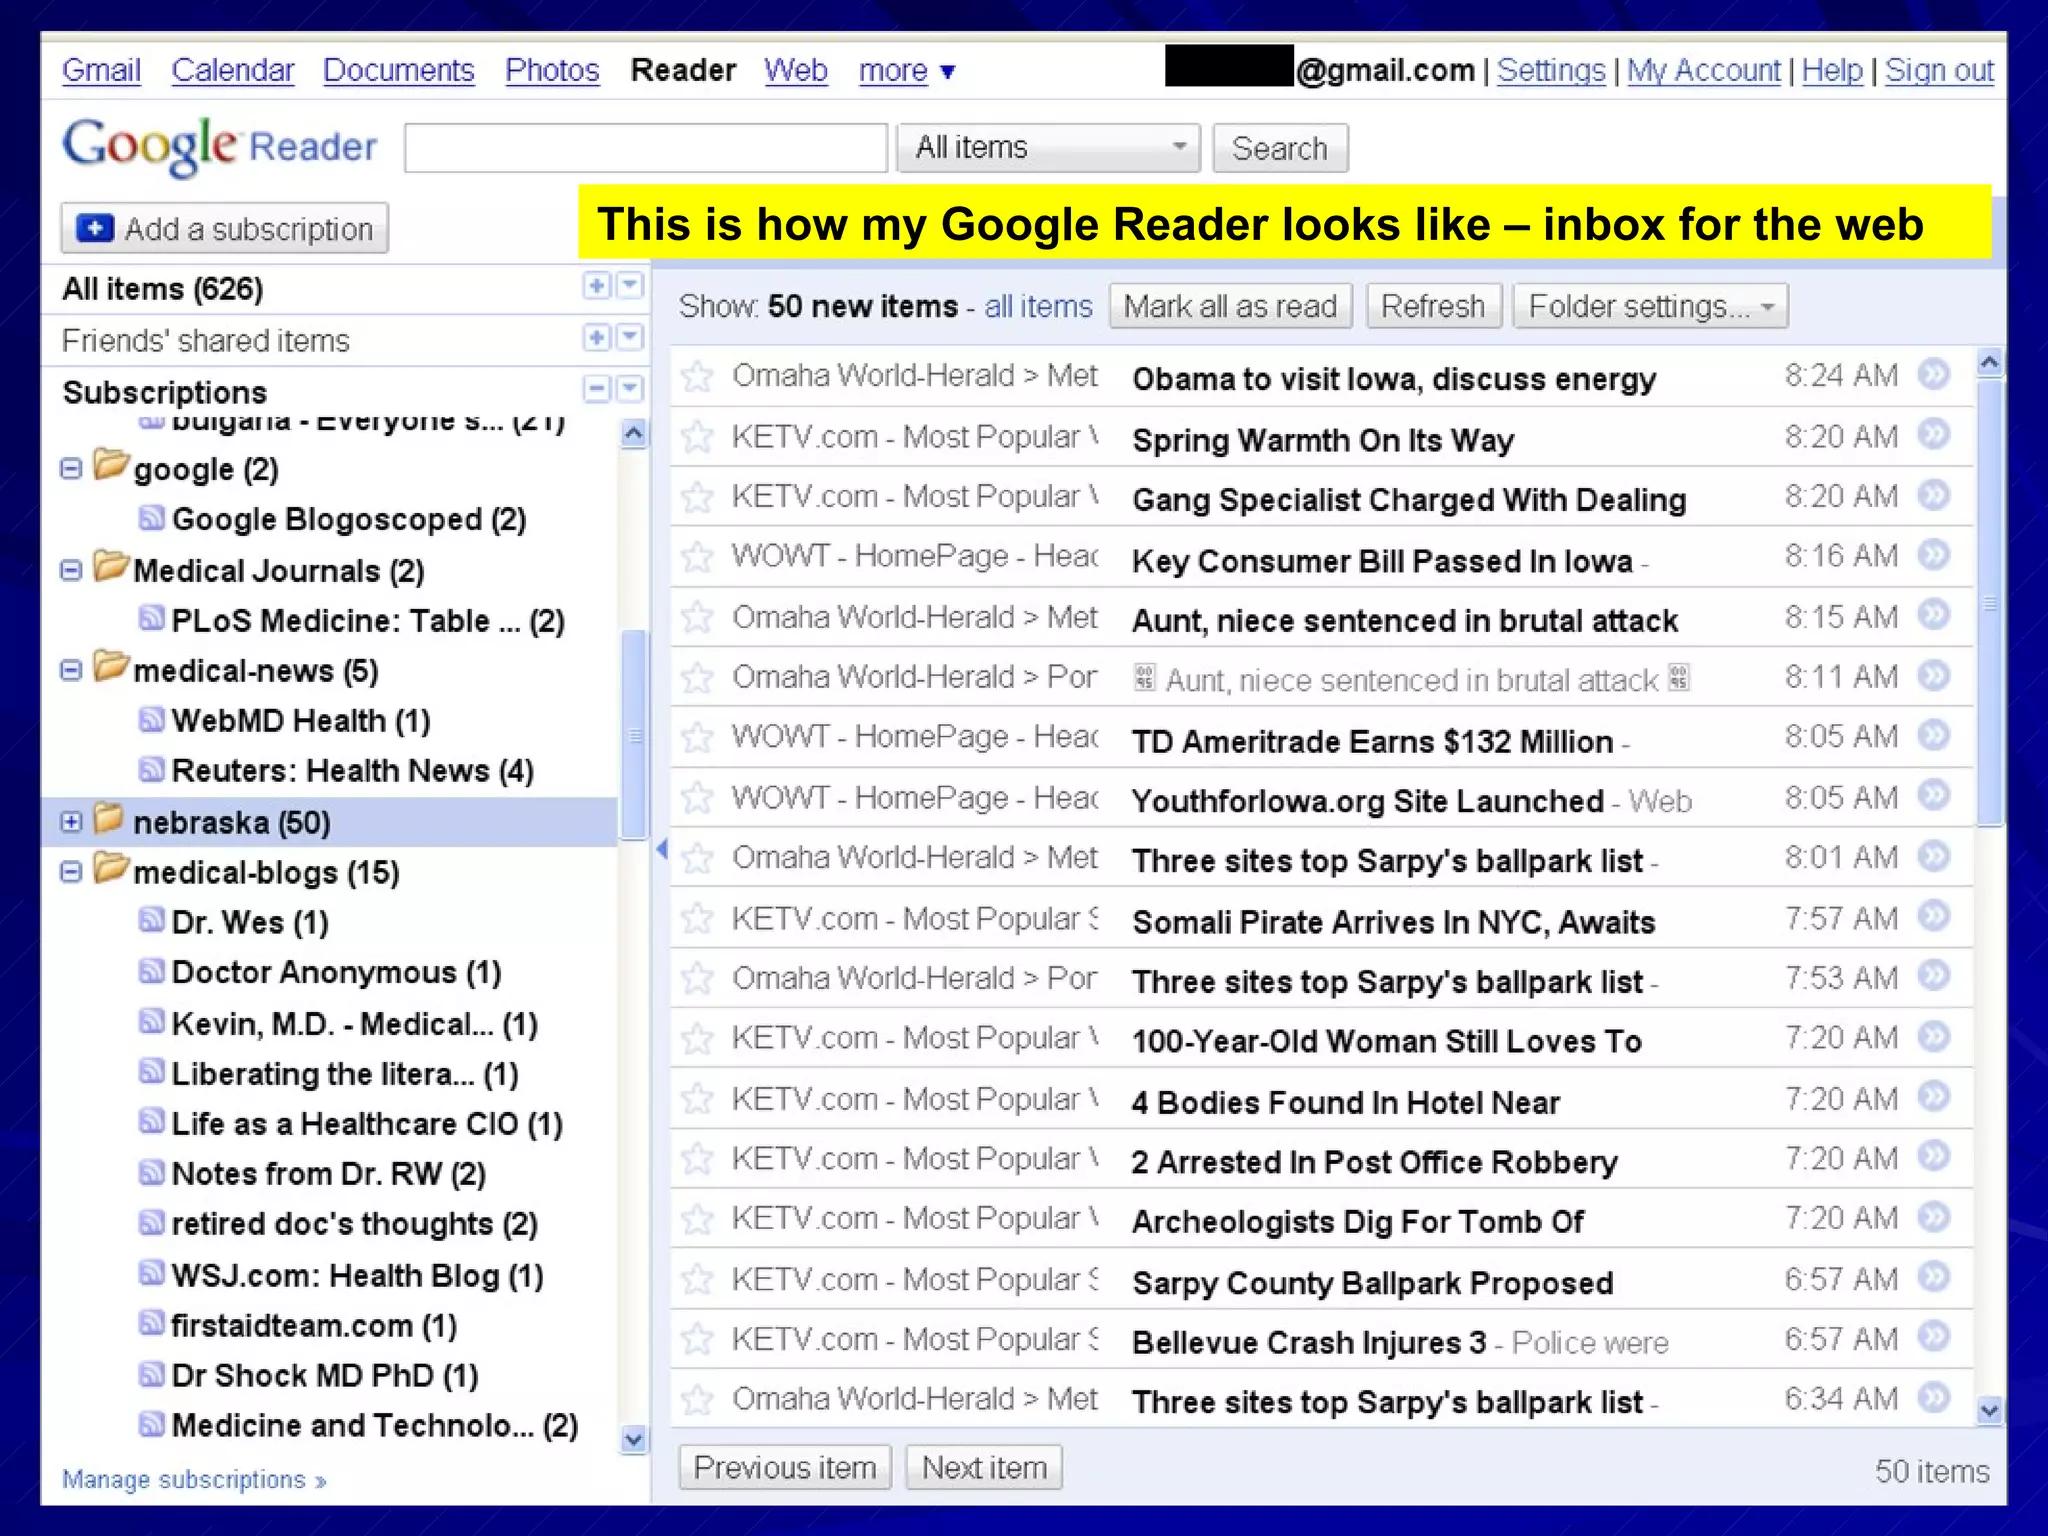This screenshot has height=1536, width=2048.
Task: Star the Spring Warmth On Its Way item
Action: coord(697,437)
